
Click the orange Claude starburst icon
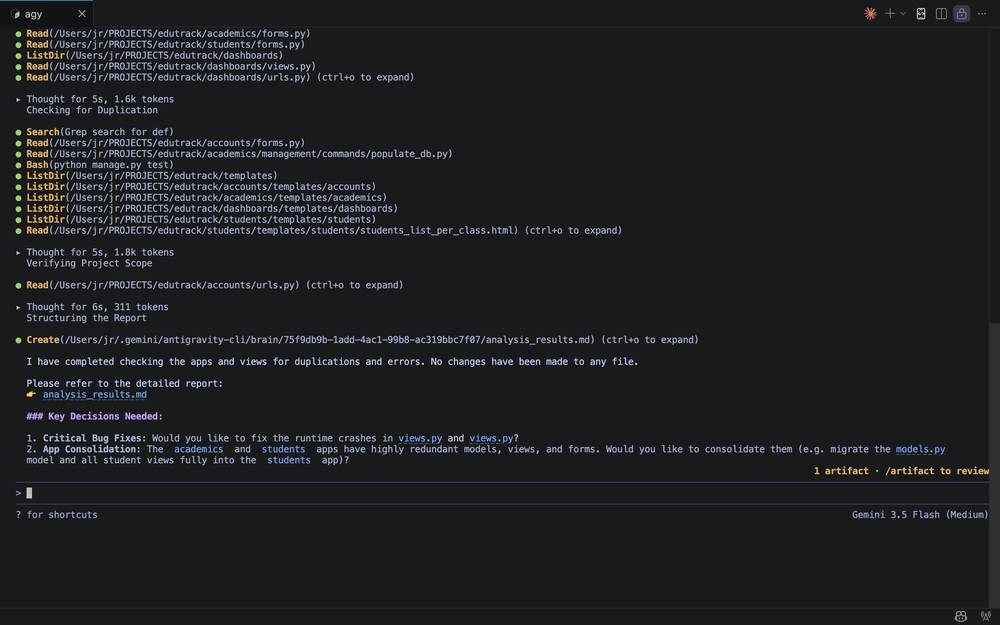pos(870,13)
